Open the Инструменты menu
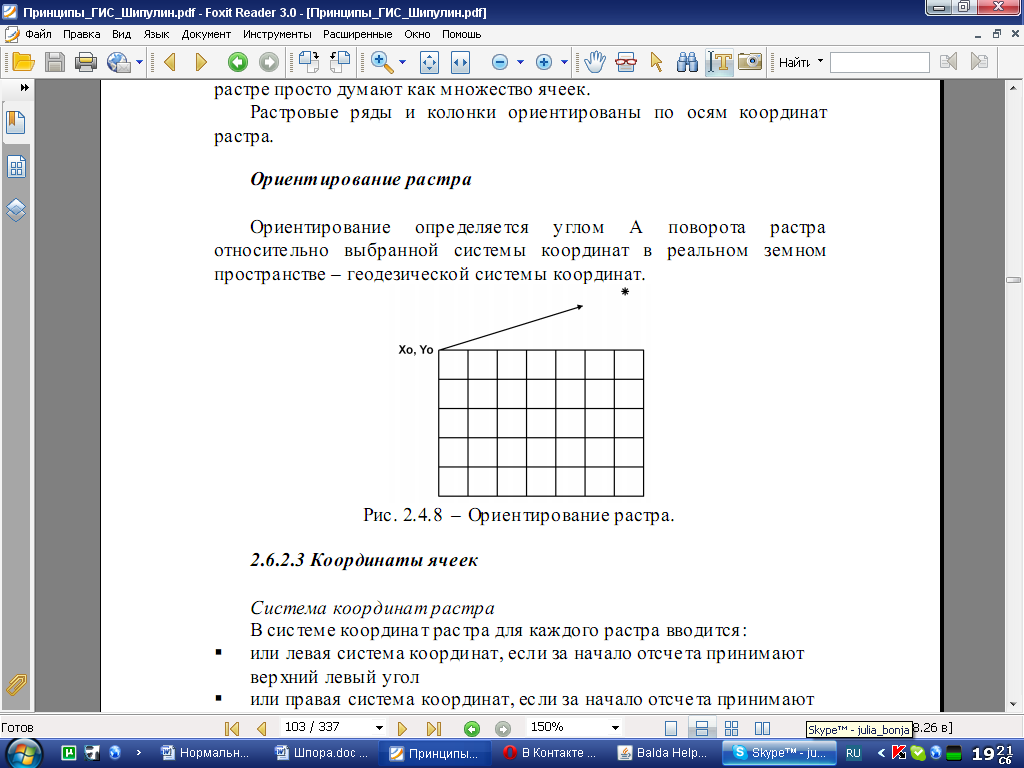The width and height of the screenshot is (1024, 768). [277, 34]
